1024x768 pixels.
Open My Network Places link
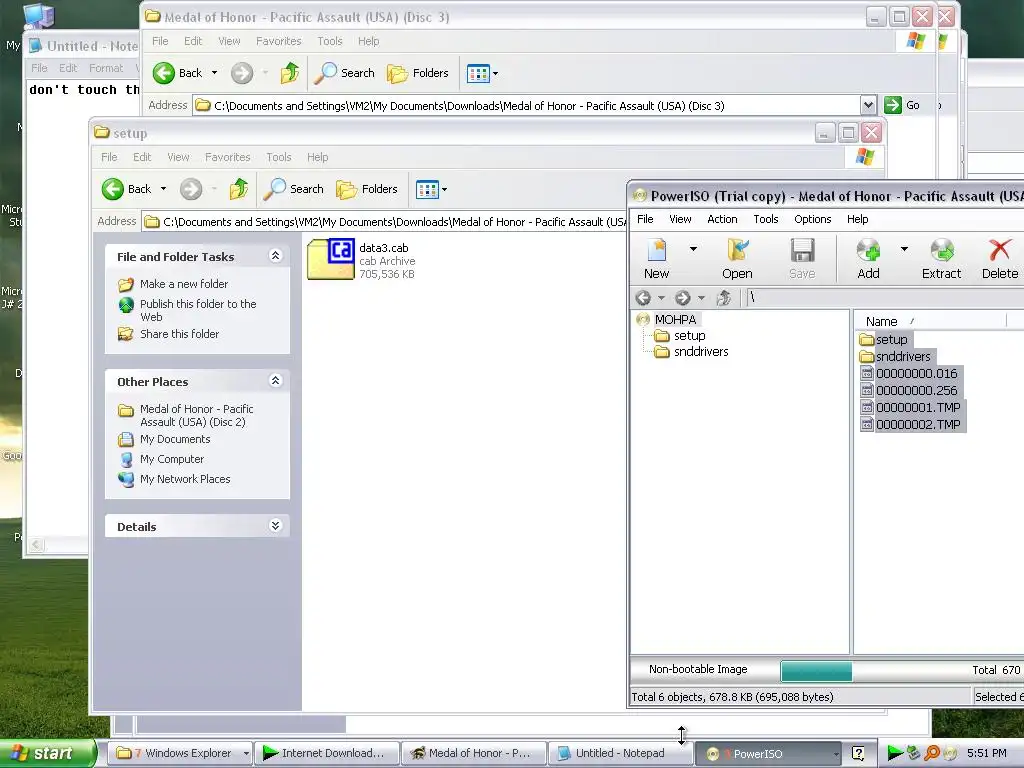(185, 479)
